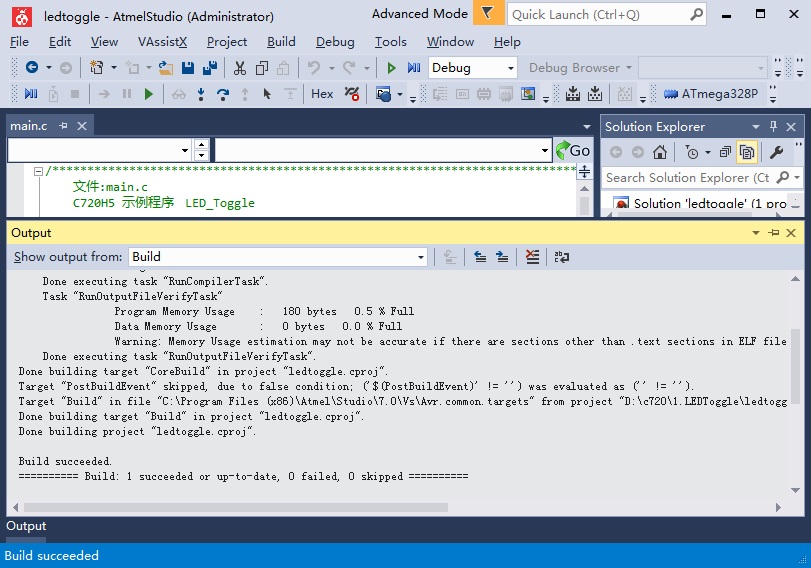Screen dimensions: 811x568
Task: Open the Debug Browser dropdown
Action: tap(629, 68)
